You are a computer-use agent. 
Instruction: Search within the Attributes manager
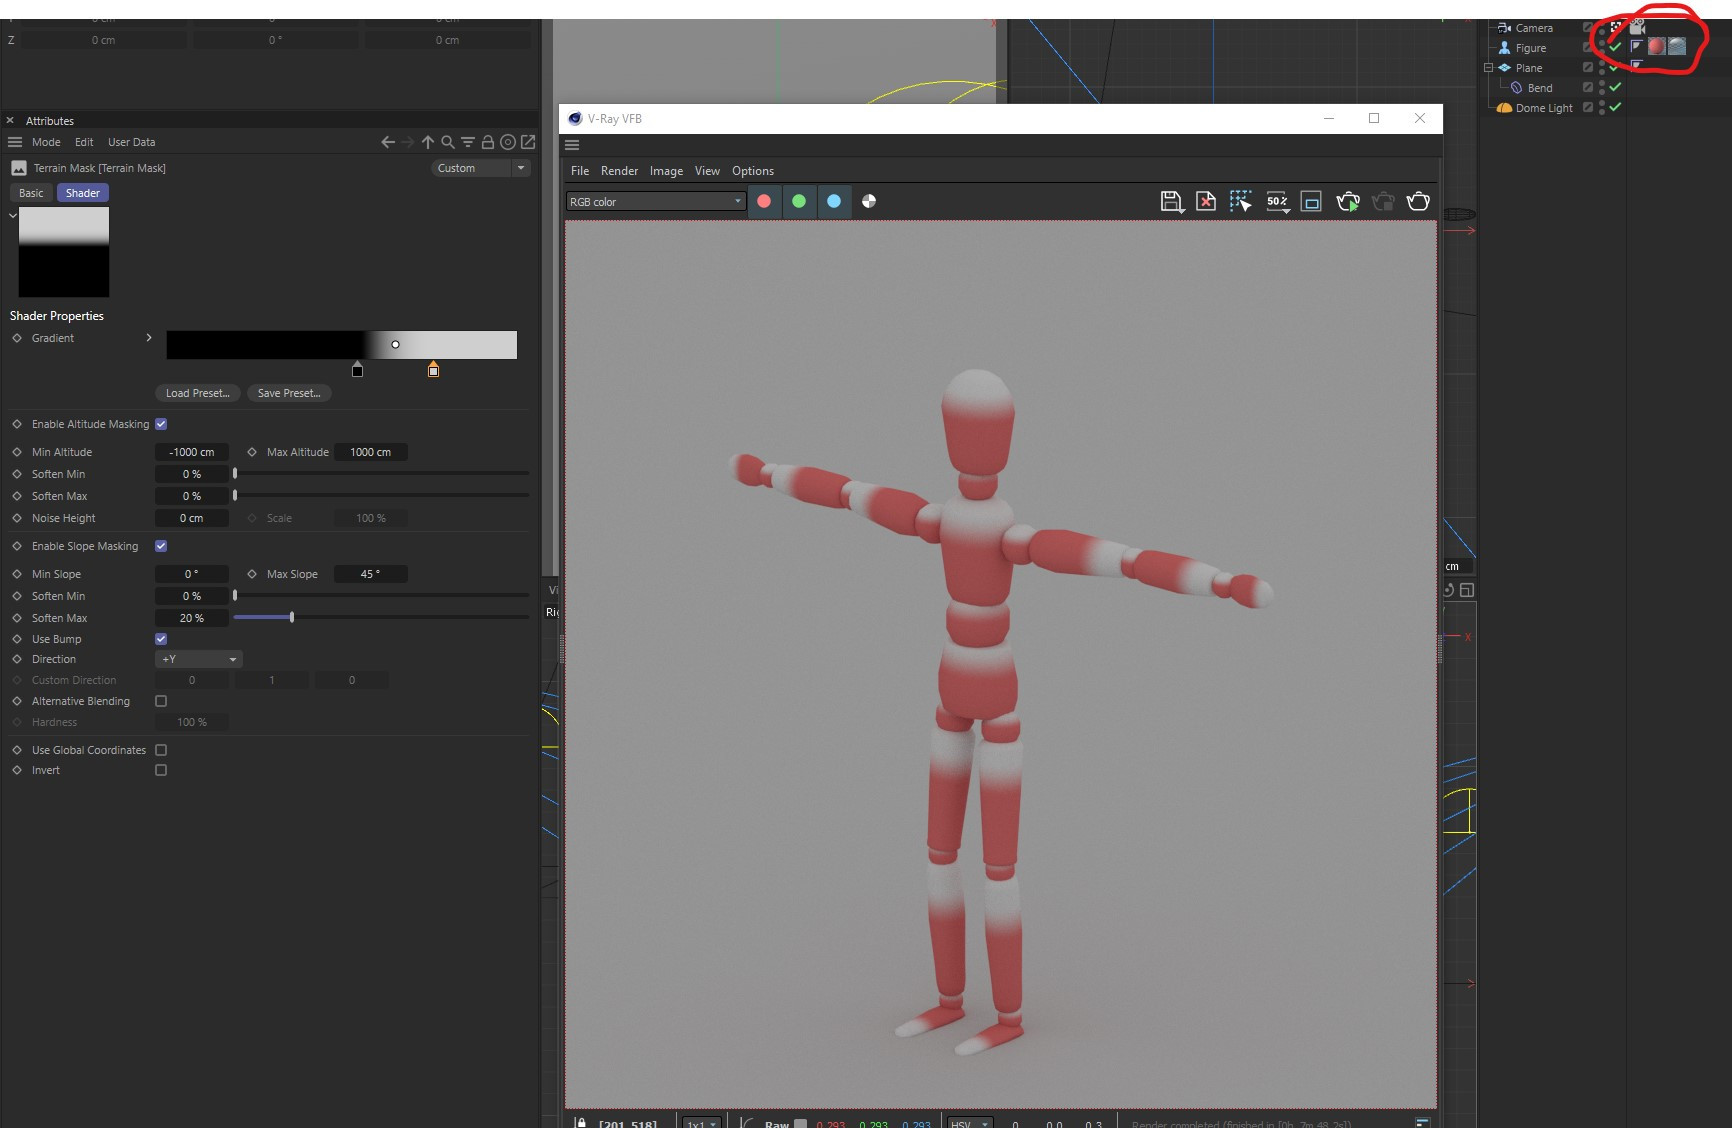[x=448, y=142]
